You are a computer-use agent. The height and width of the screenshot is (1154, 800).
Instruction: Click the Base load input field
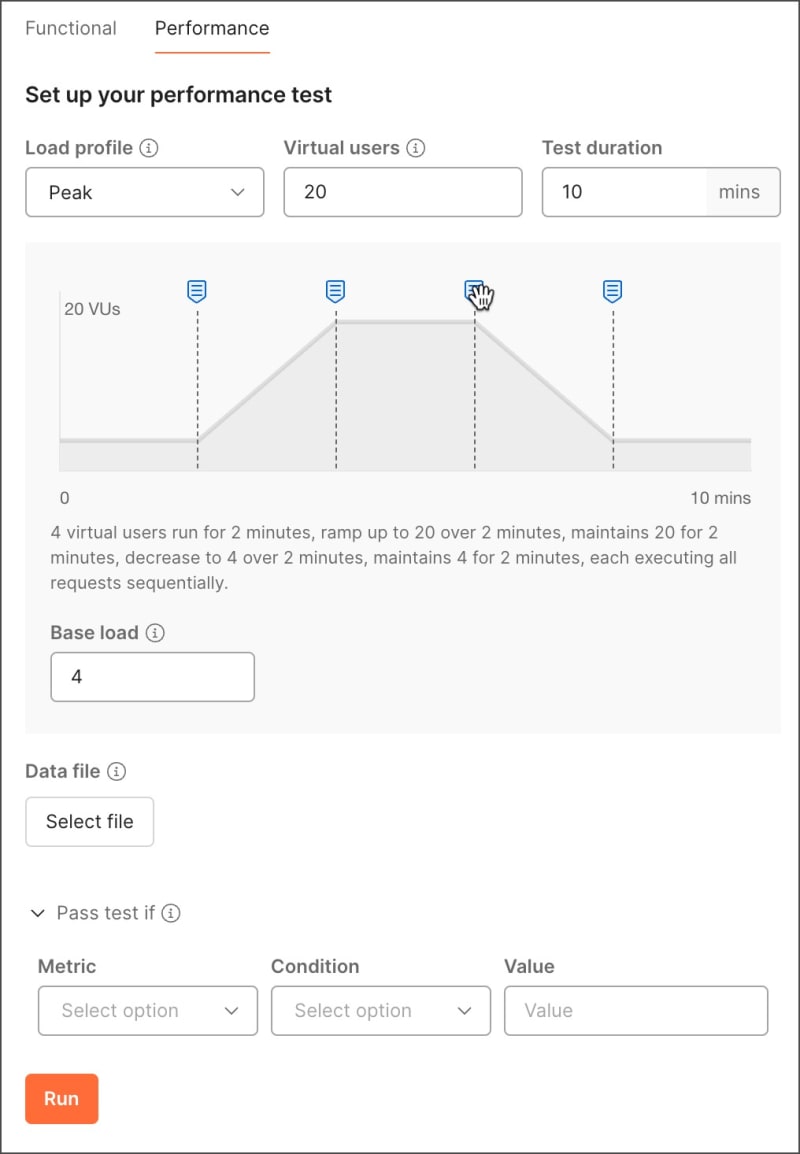[153, 677]
